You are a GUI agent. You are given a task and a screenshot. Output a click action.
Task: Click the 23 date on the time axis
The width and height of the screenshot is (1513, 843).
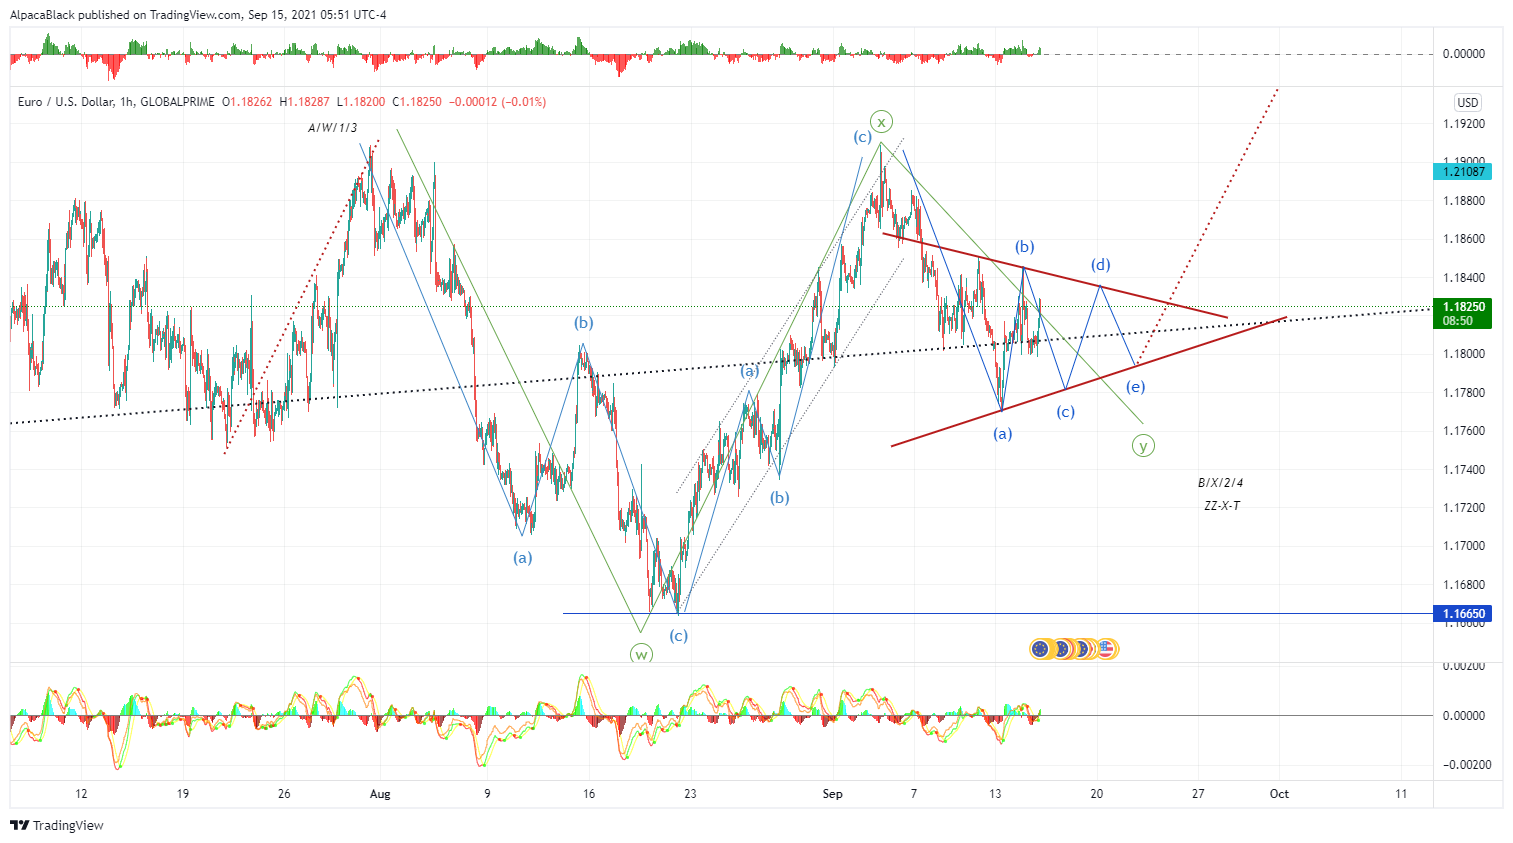690,794
